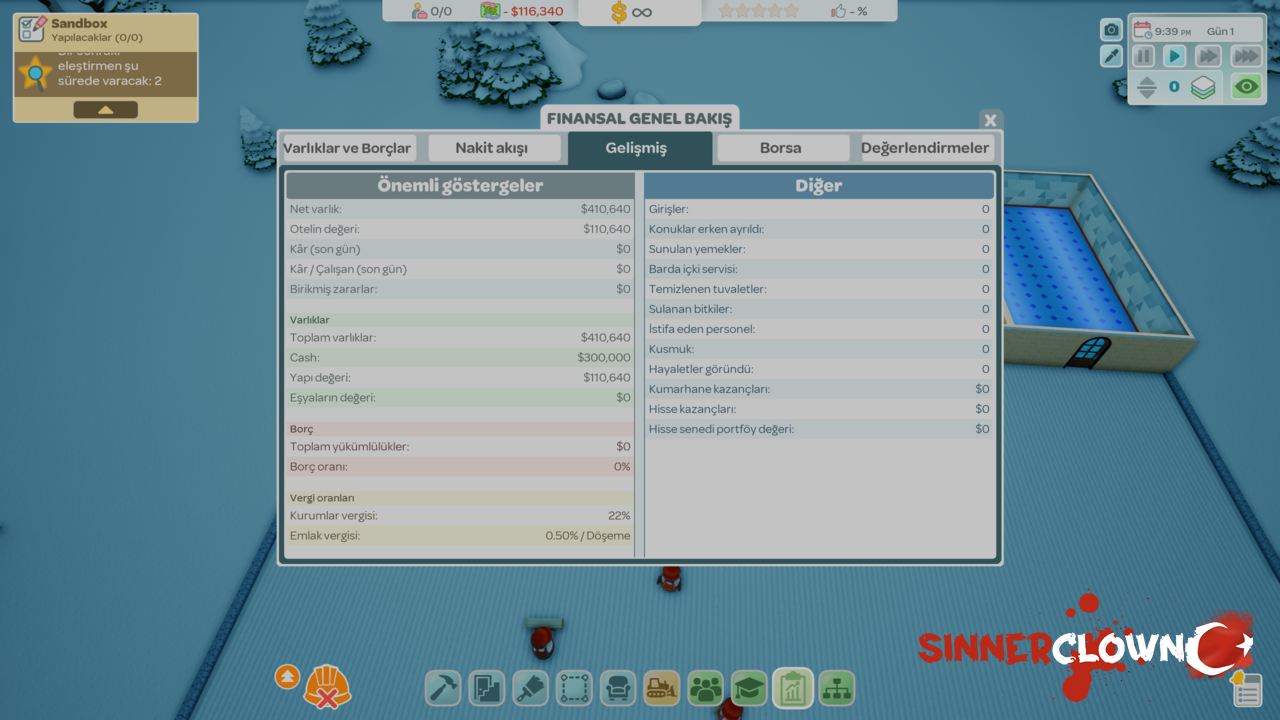Select the bulldozer demolish tool
1280x720 pixels.
(x=662, y=688)
